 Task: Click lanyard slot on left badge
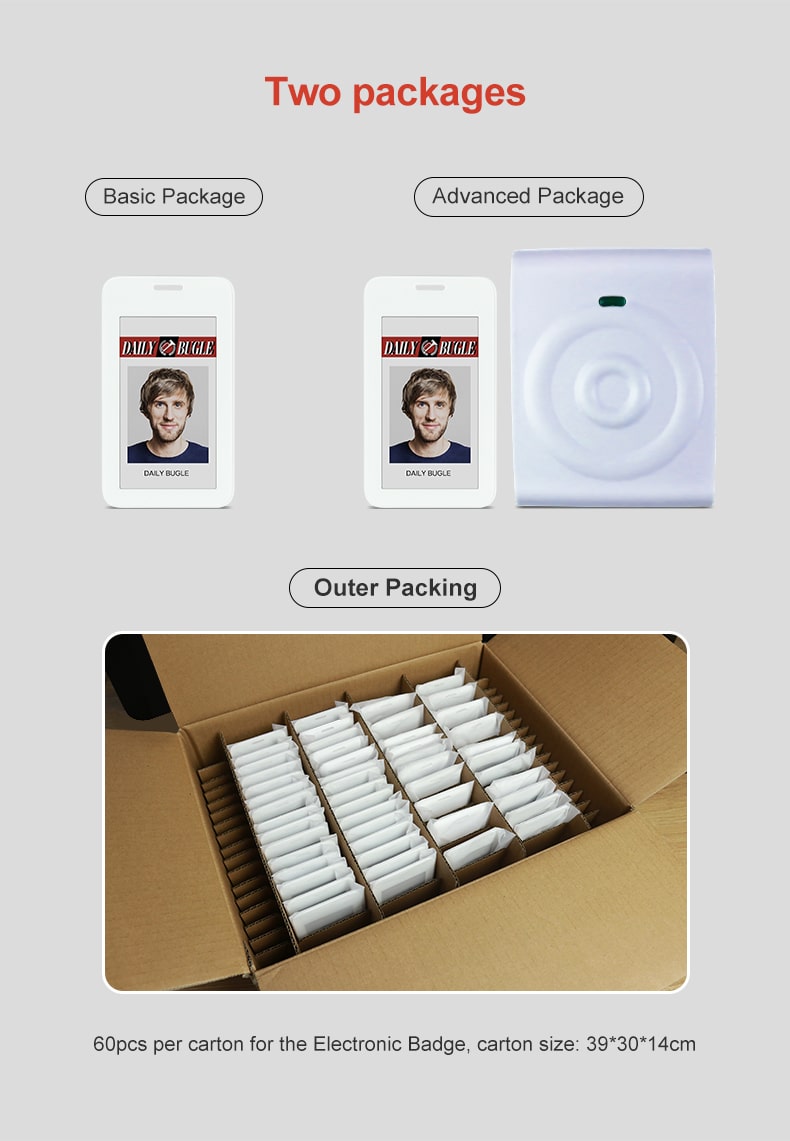tap(168, 287)
